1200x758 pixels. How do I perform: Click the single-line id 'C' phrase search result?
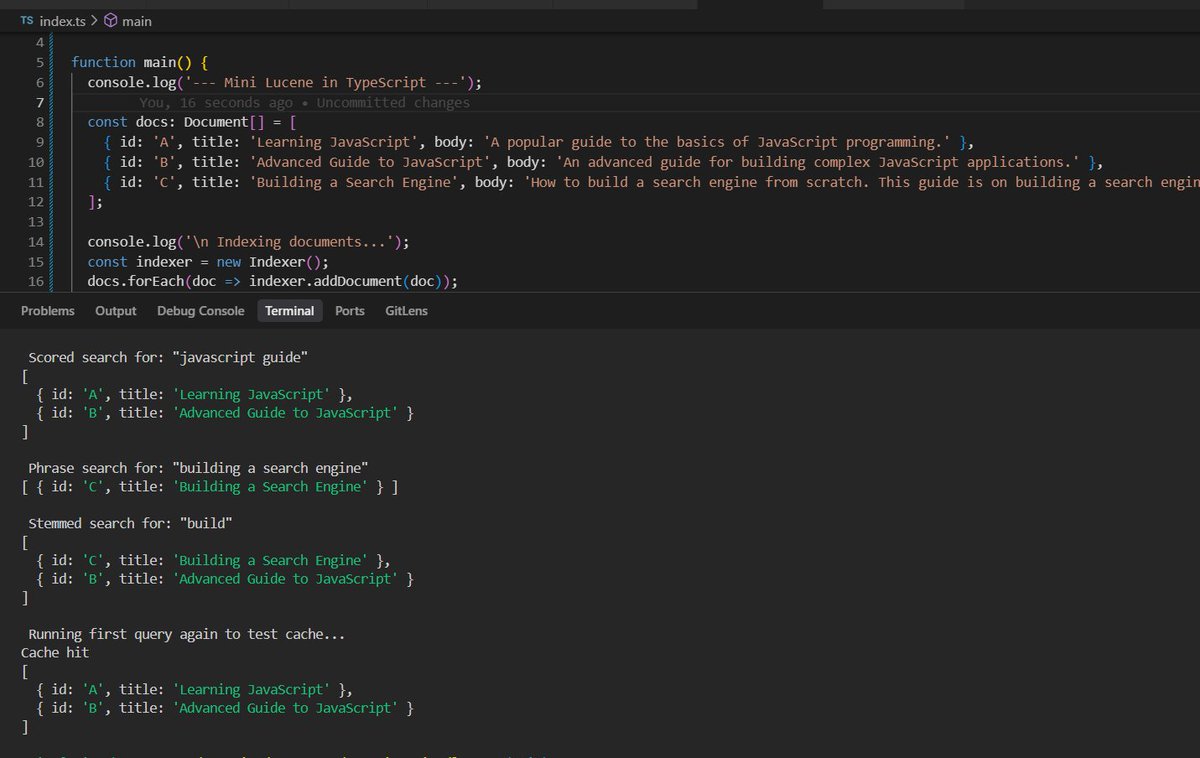209,487
